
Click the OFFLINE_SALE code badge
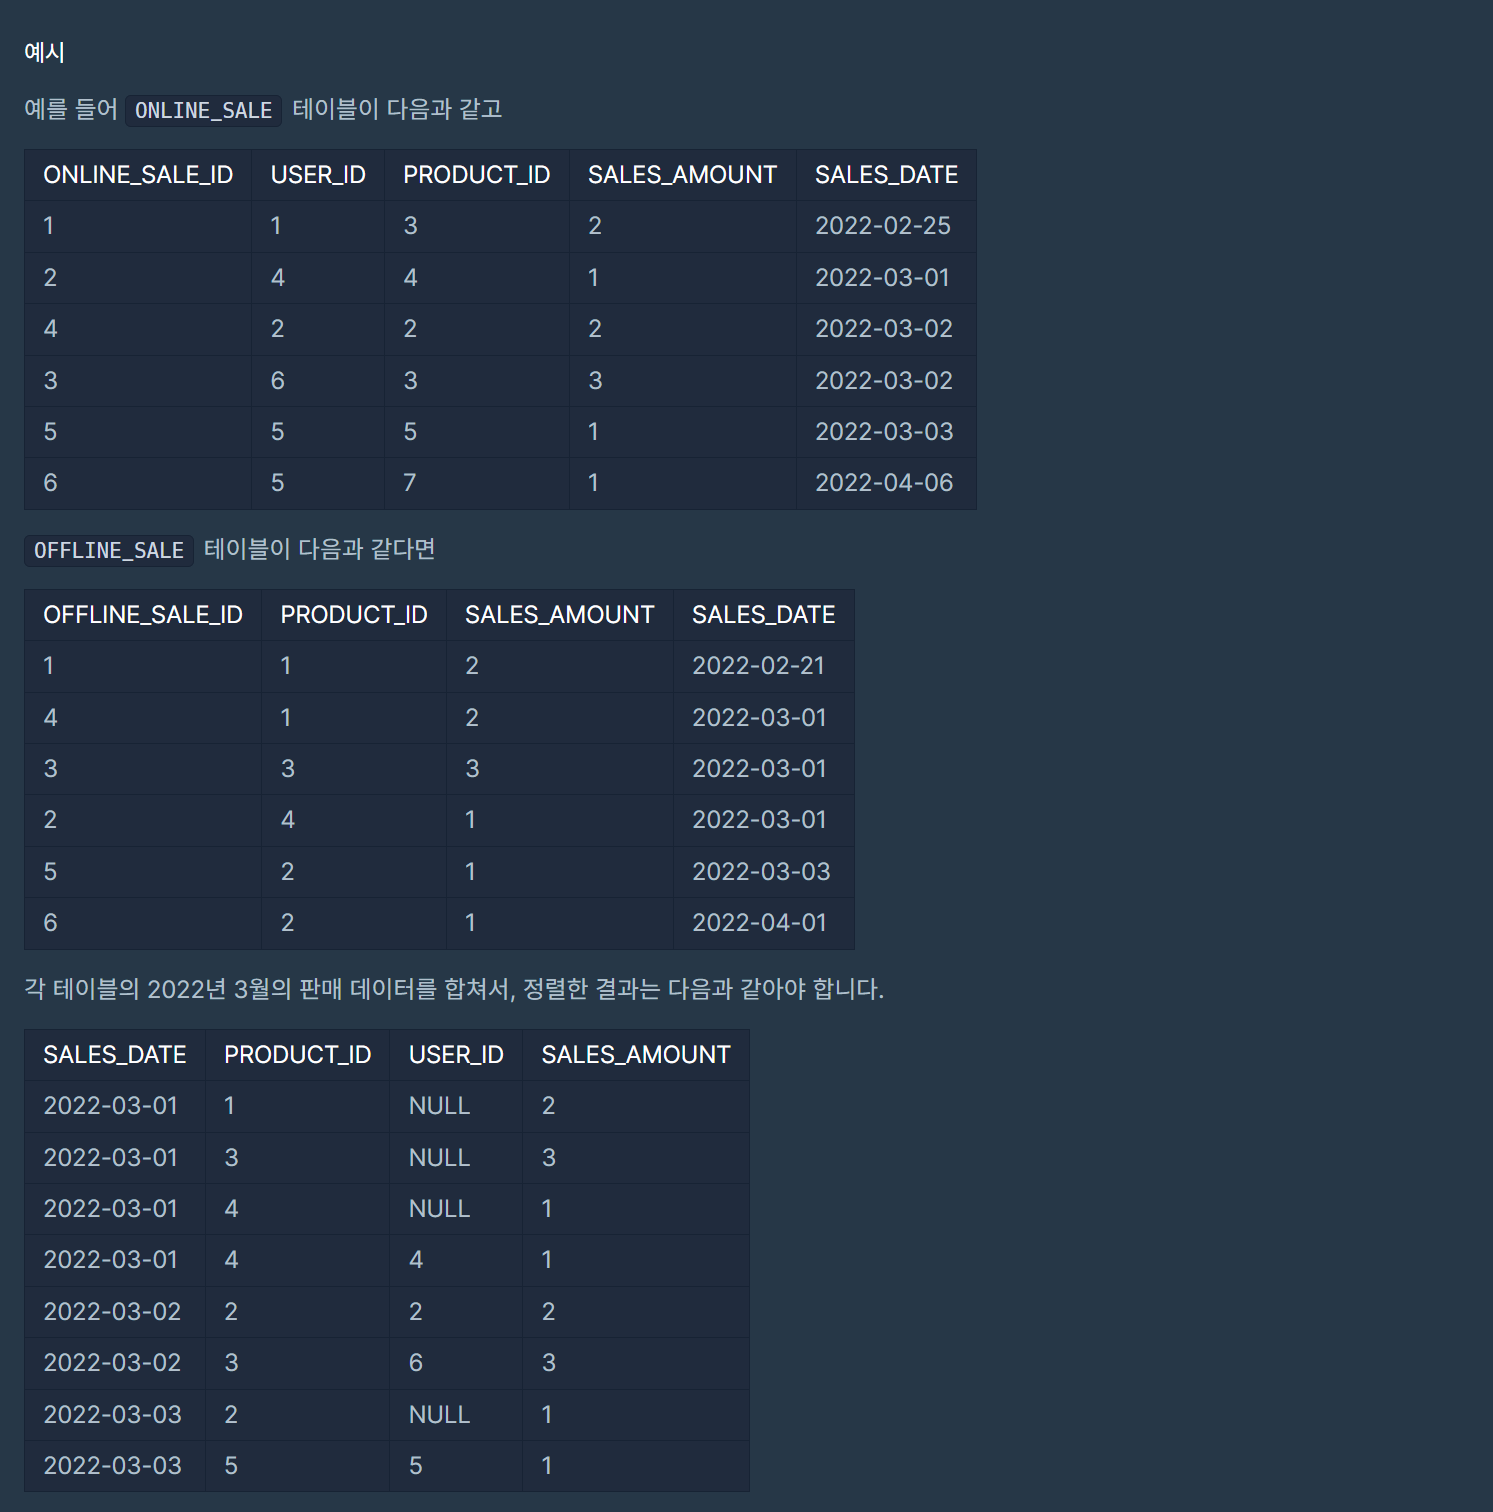[108, 550]
